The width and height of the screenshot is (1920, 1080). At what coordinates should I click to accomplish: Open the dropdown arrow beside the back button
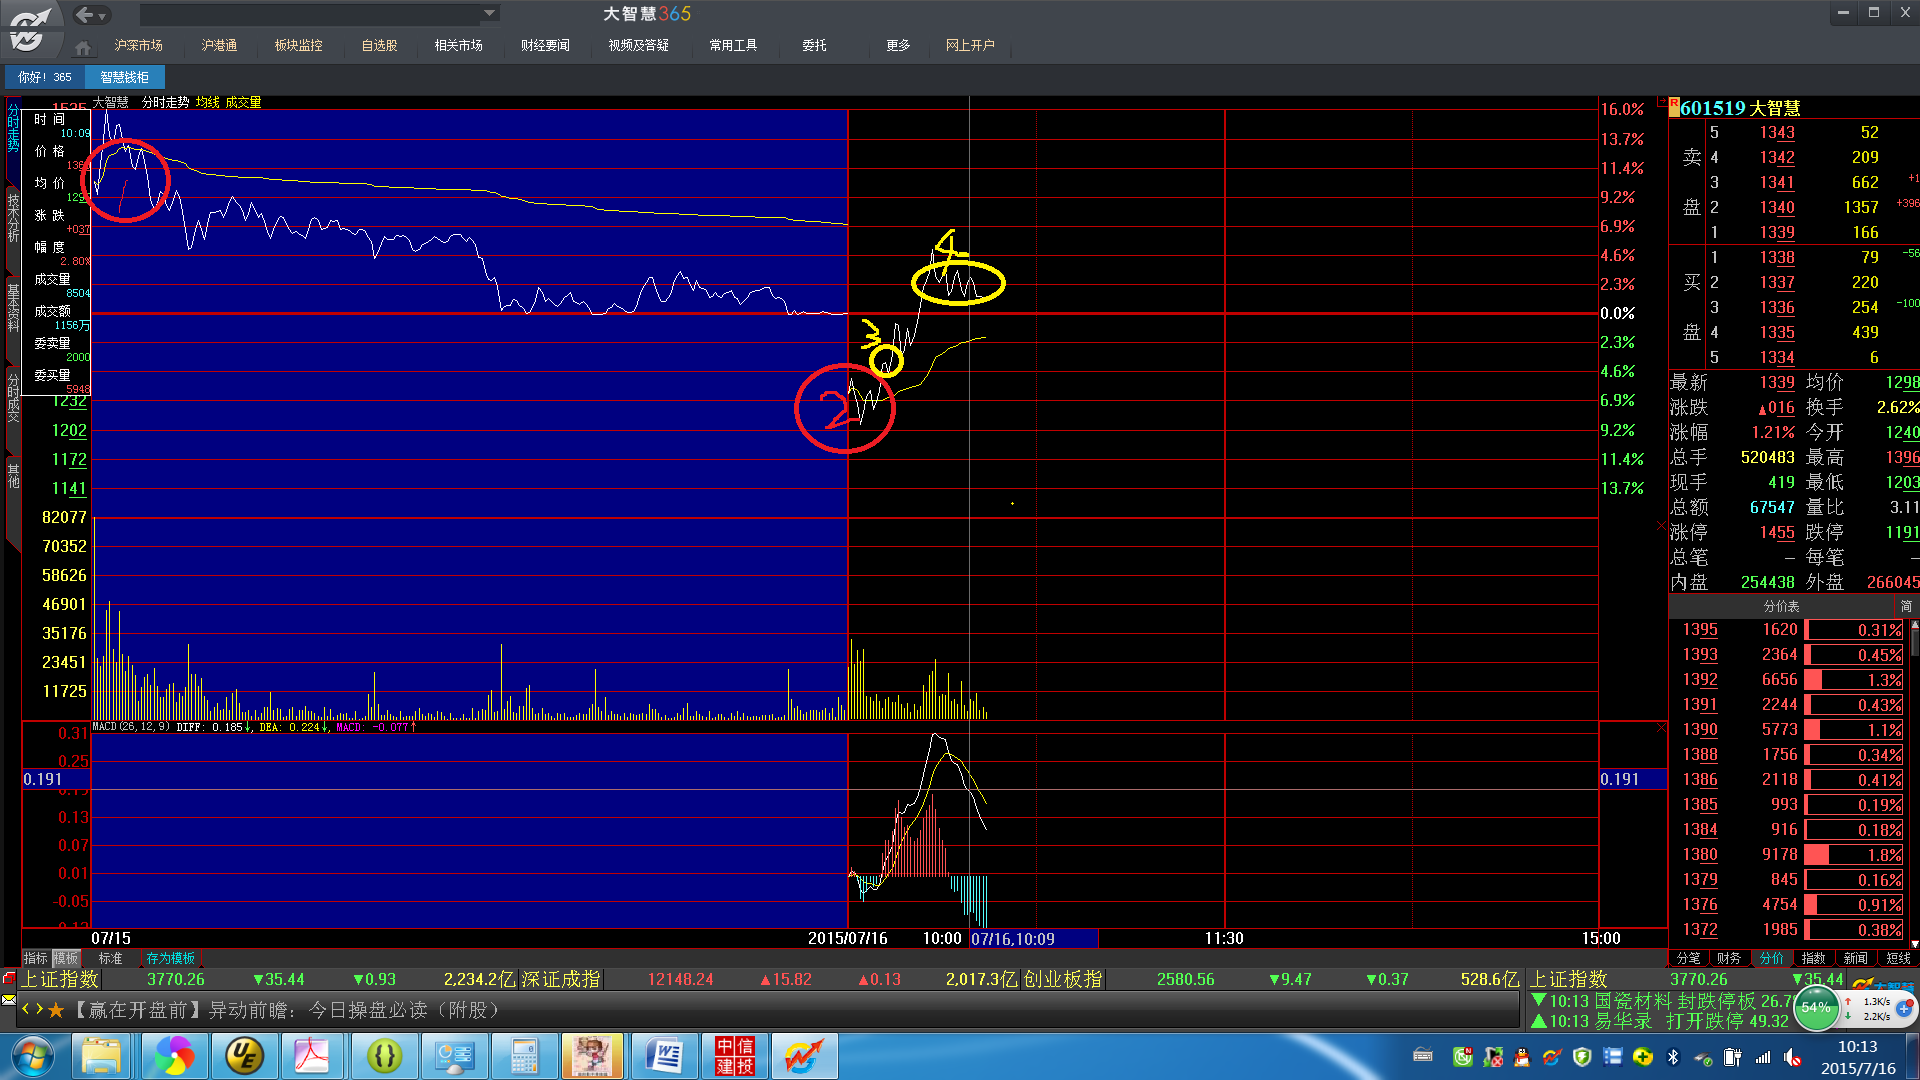[102, 16]
